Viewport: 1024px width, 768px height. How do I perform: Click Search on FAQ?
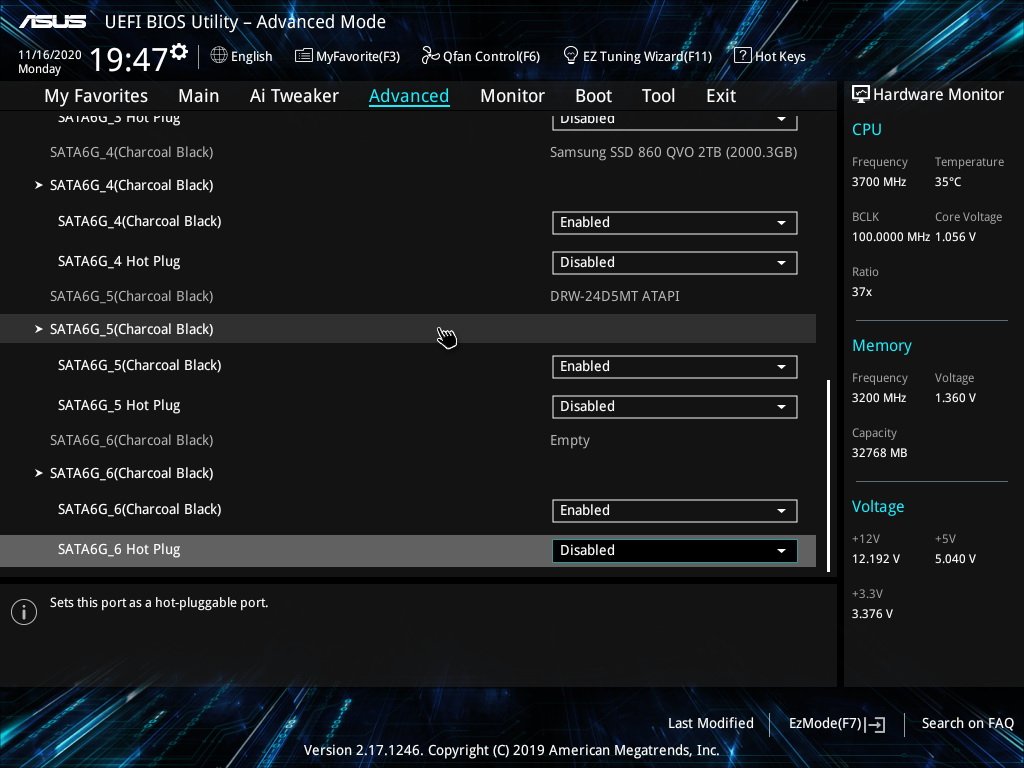coord(967,724)
